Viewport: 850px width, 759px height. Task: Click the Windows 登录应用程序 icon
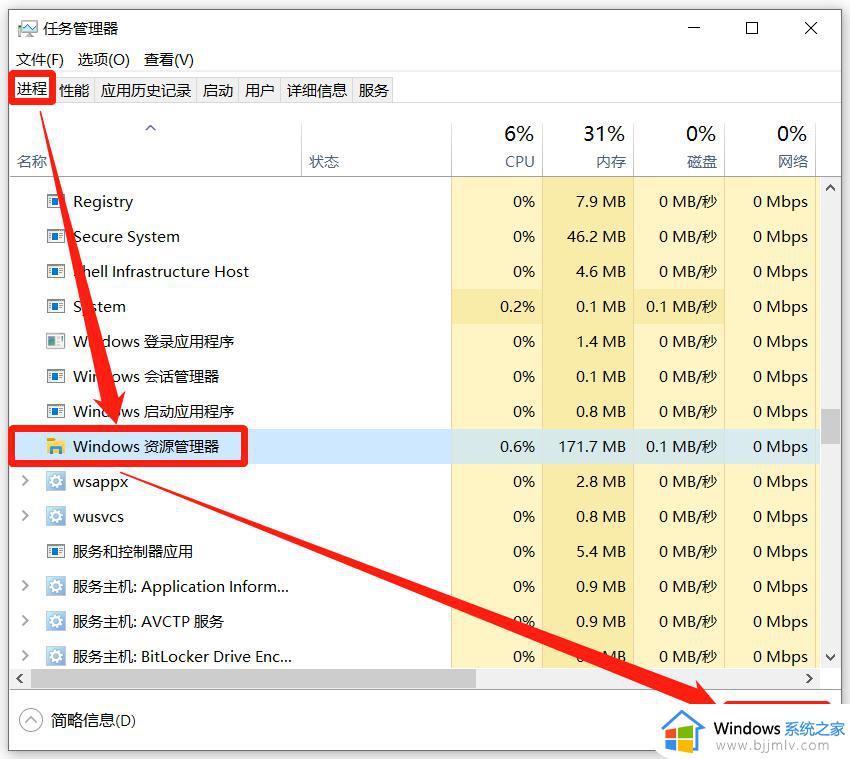(x=56, y=341)
